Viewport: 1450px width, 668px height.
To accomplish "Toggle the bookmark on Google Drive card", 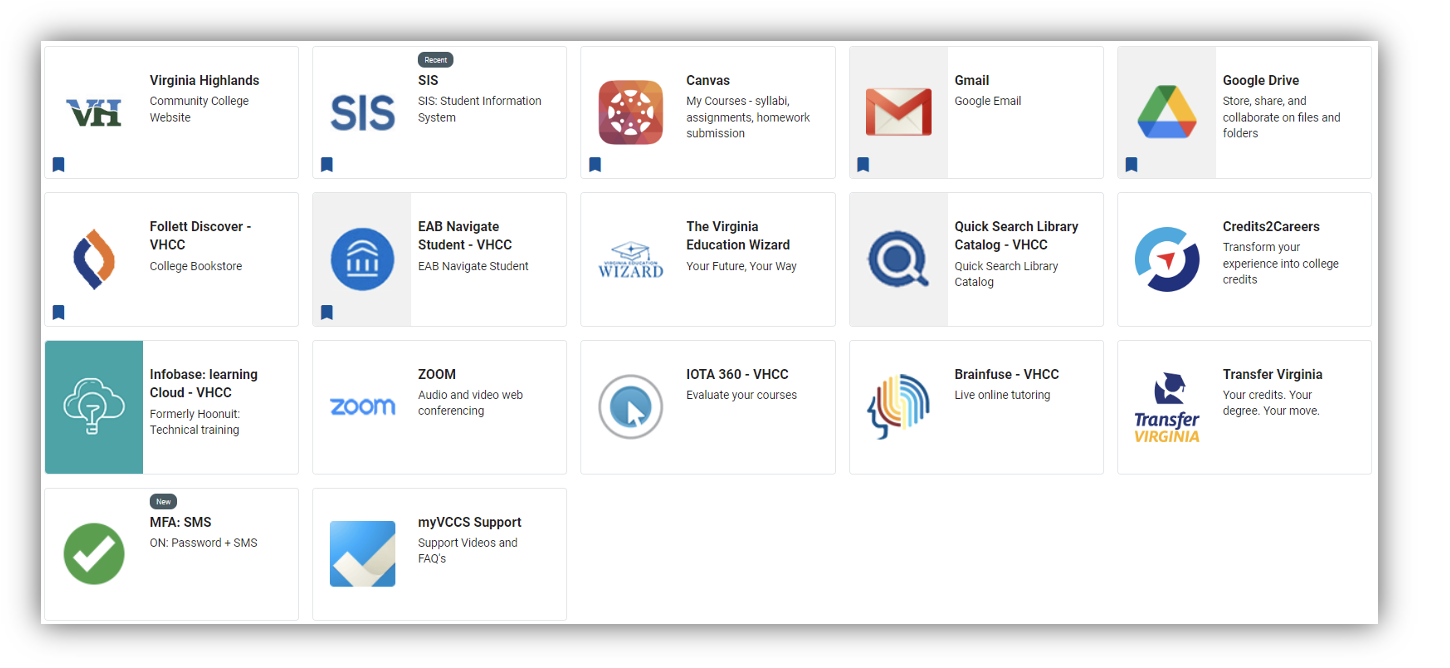I will coord(1131,165).
